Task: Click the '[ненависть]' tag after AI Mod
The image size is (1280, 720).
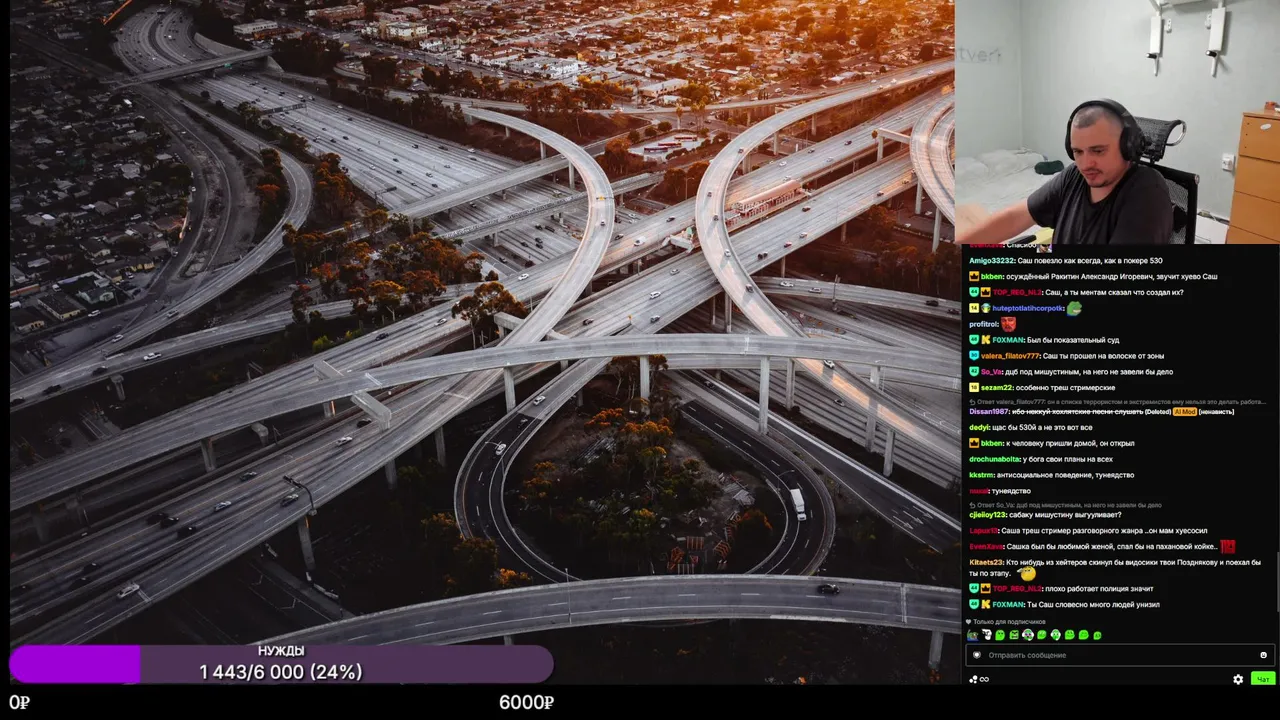Action: click(1216, 411)
